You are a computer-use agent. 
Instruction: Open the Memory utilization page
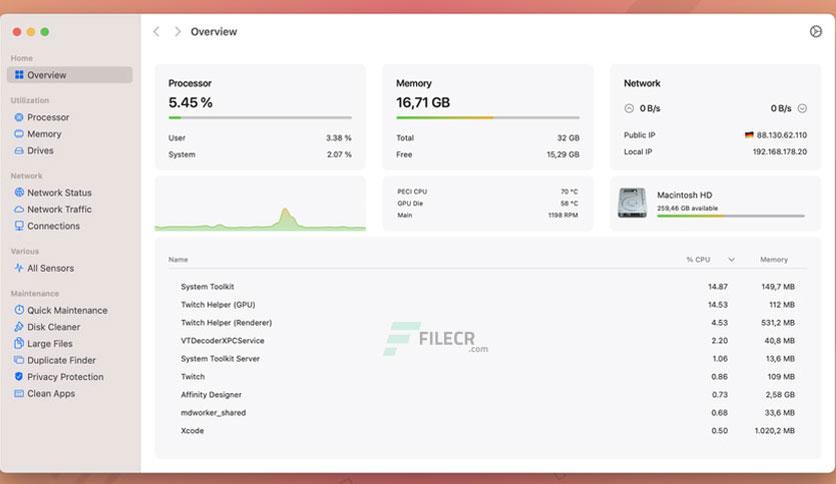44,134
